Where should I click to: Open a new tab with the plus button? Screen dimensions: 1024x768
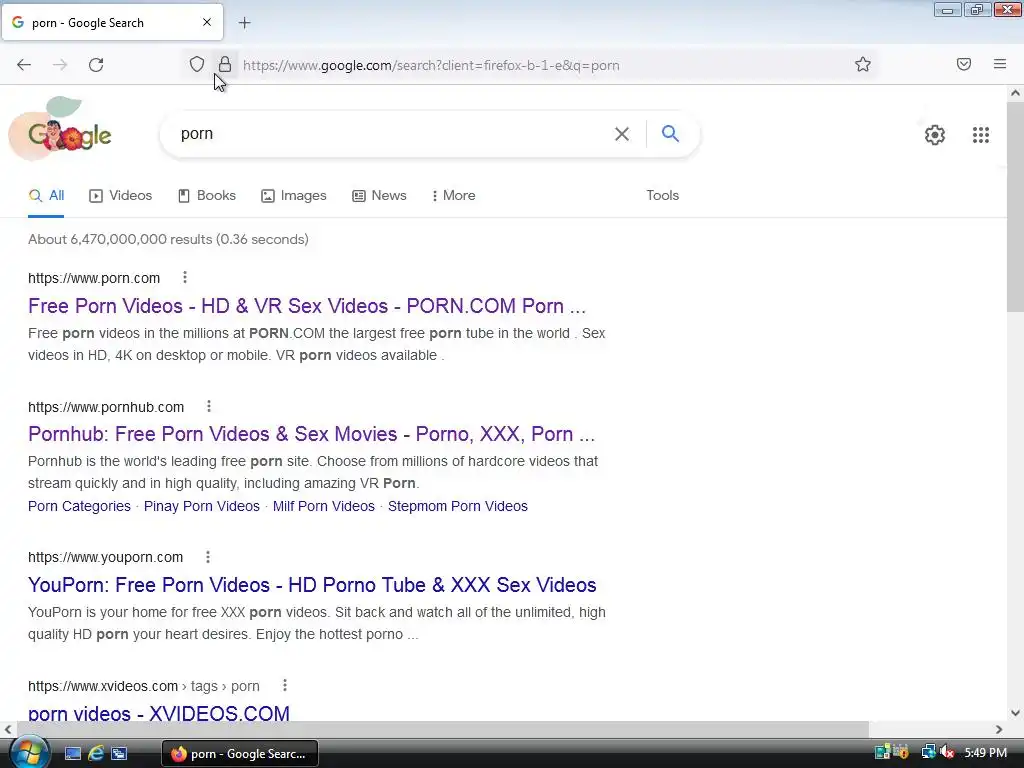tap(244, 23)
